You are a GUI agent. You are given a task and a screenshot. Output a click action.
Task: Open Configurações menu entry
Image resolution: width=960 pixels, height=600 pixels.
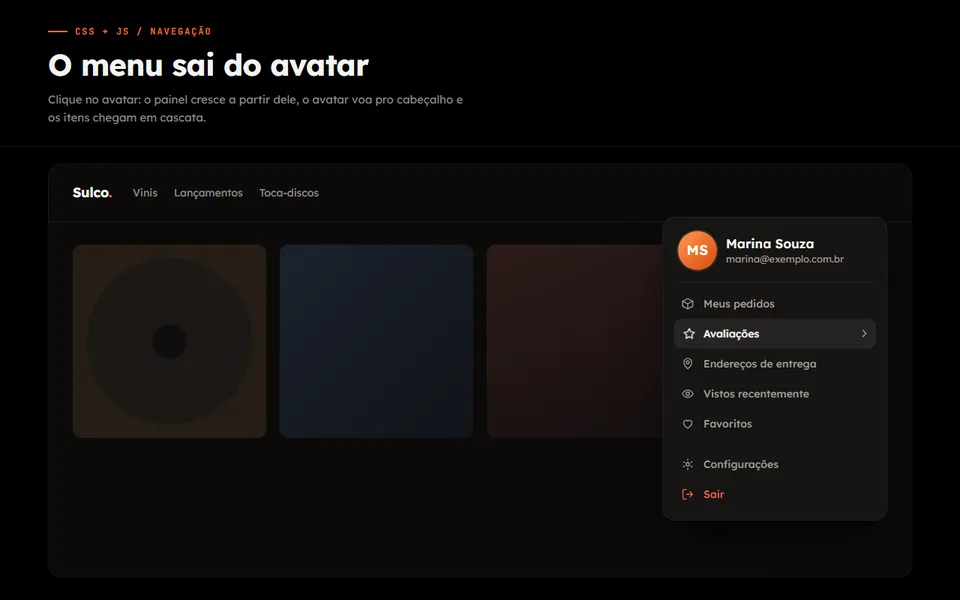(774, 464)
